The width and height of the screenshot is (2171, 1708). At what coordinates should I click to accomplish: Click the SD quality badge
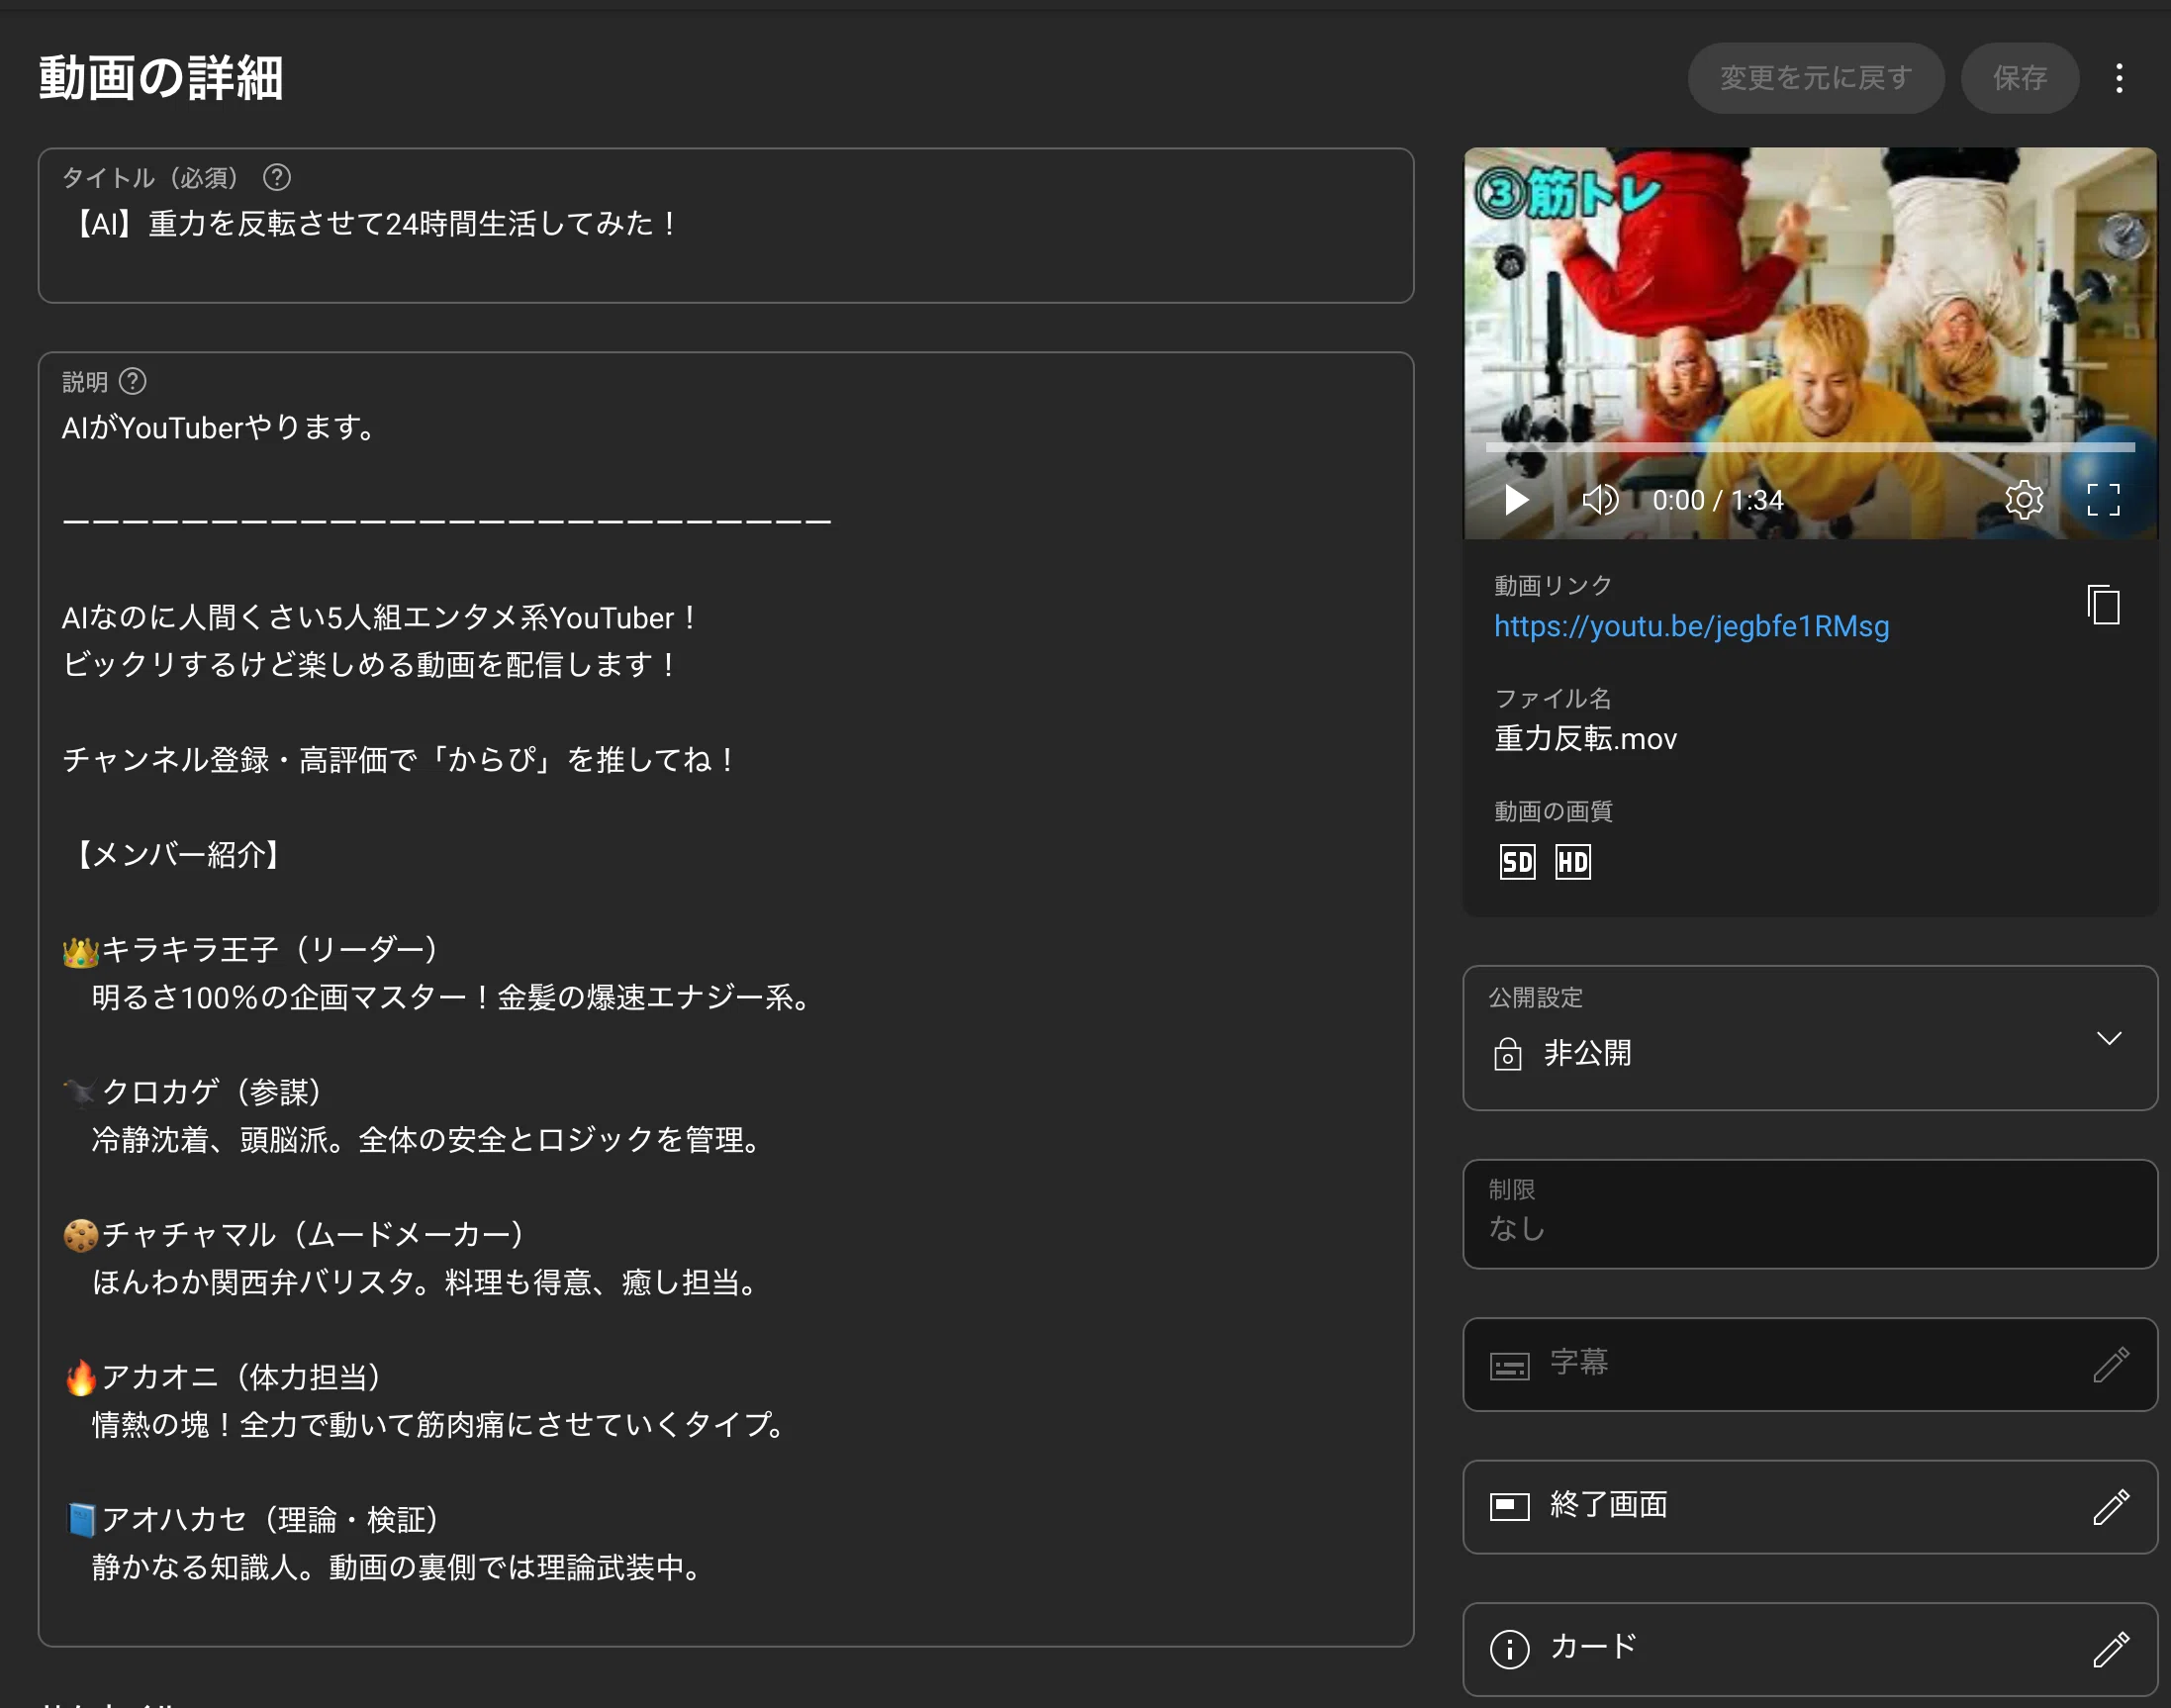pyautogui.click(x=1517, y=861)
